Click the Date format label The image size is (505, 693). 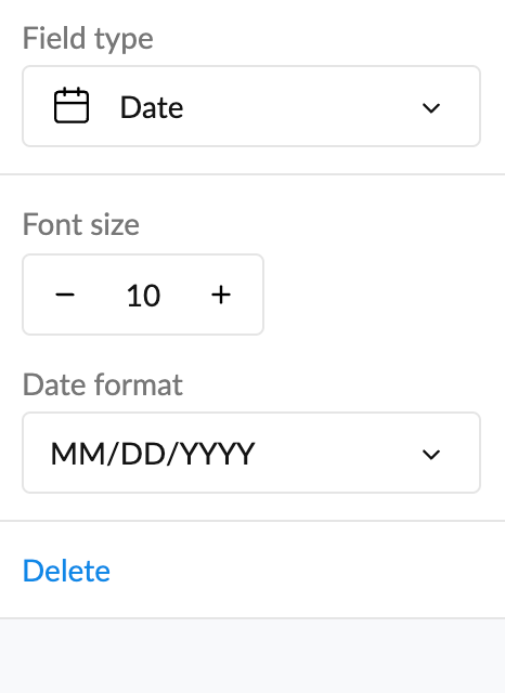click(x=103, y=385)
